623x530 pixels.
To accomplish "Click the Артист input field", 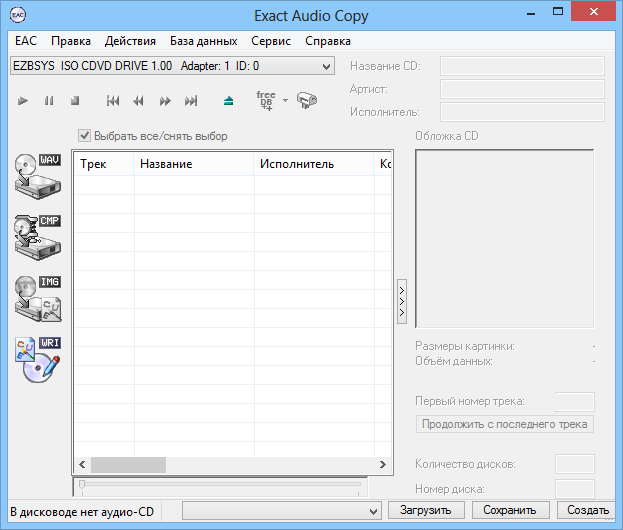I will pyautogui.click(x=522, y=89).
